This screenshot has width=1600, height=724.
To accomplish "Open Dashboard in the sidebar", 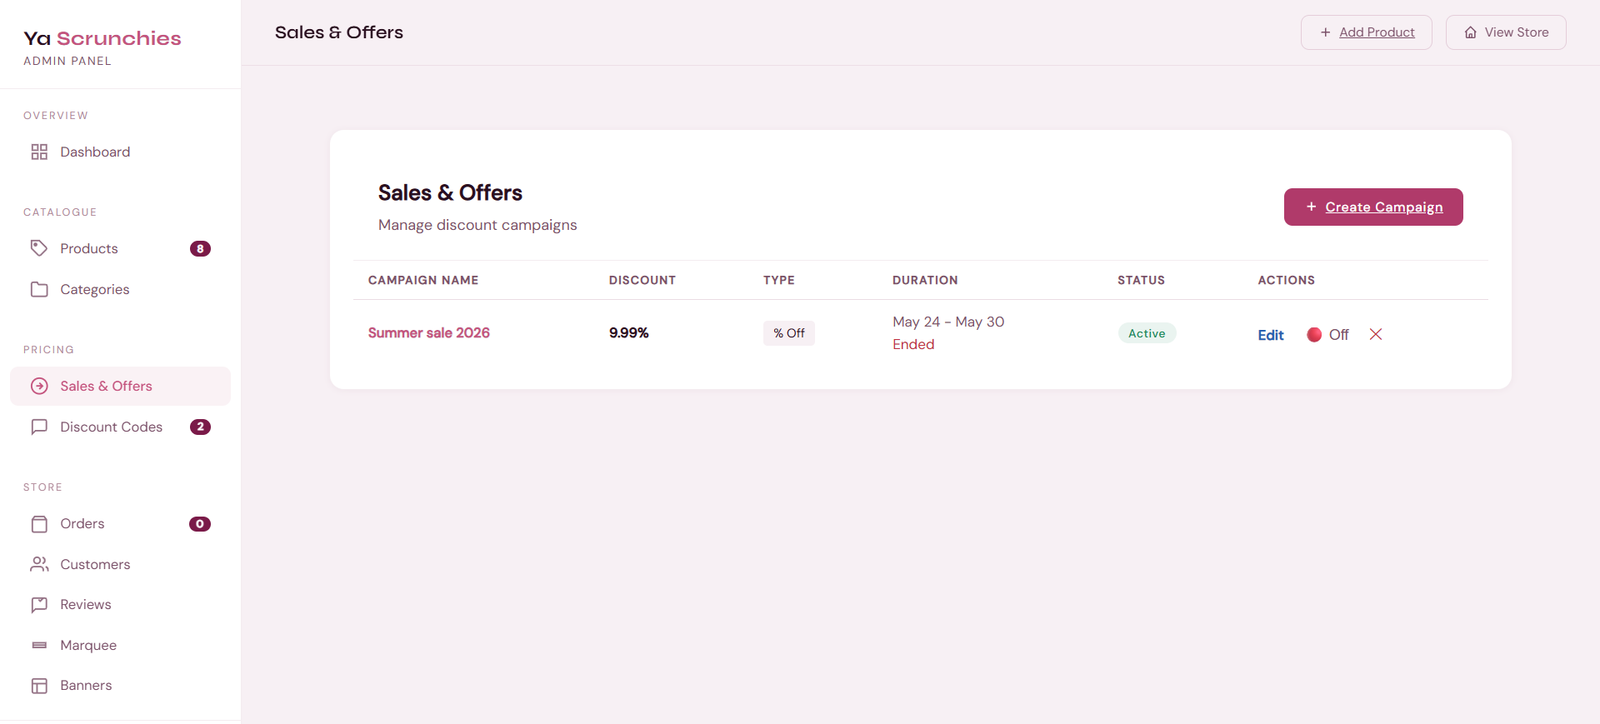I will point(120,152).
